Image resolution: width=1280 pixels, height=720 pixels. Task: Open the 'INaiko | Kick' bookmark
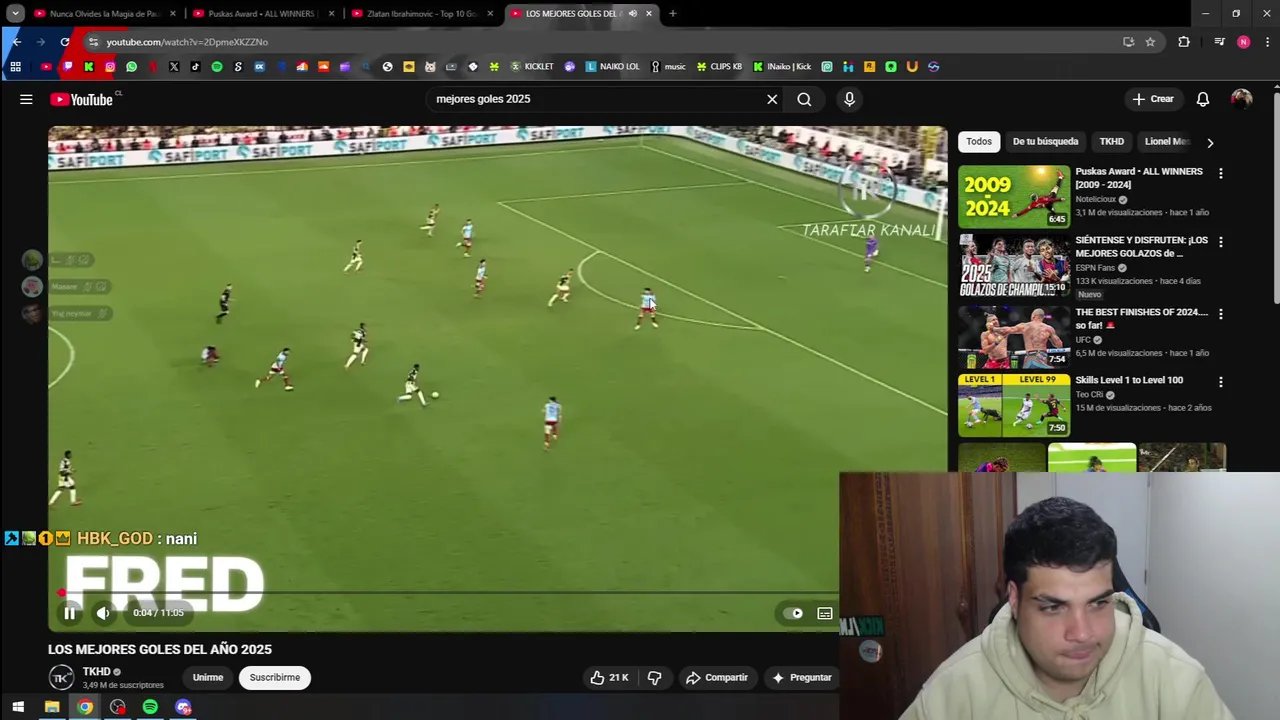(x=782, y=67)
